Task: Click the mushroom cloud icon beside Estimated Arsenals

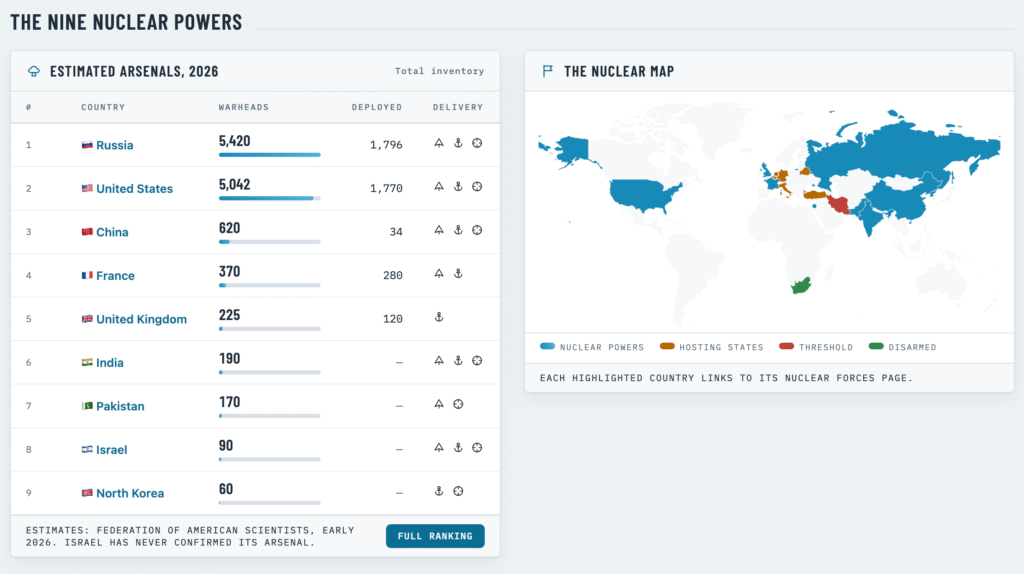Action: click(x=33, y=71)
